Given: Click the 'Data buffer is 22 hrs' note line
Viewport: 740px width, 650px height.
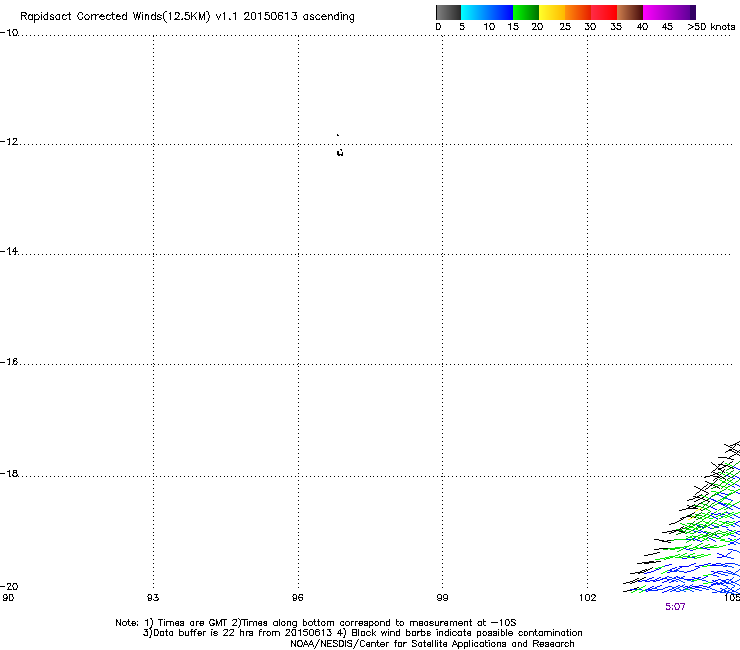Looking at the screenshot, I should coord(362,633).
